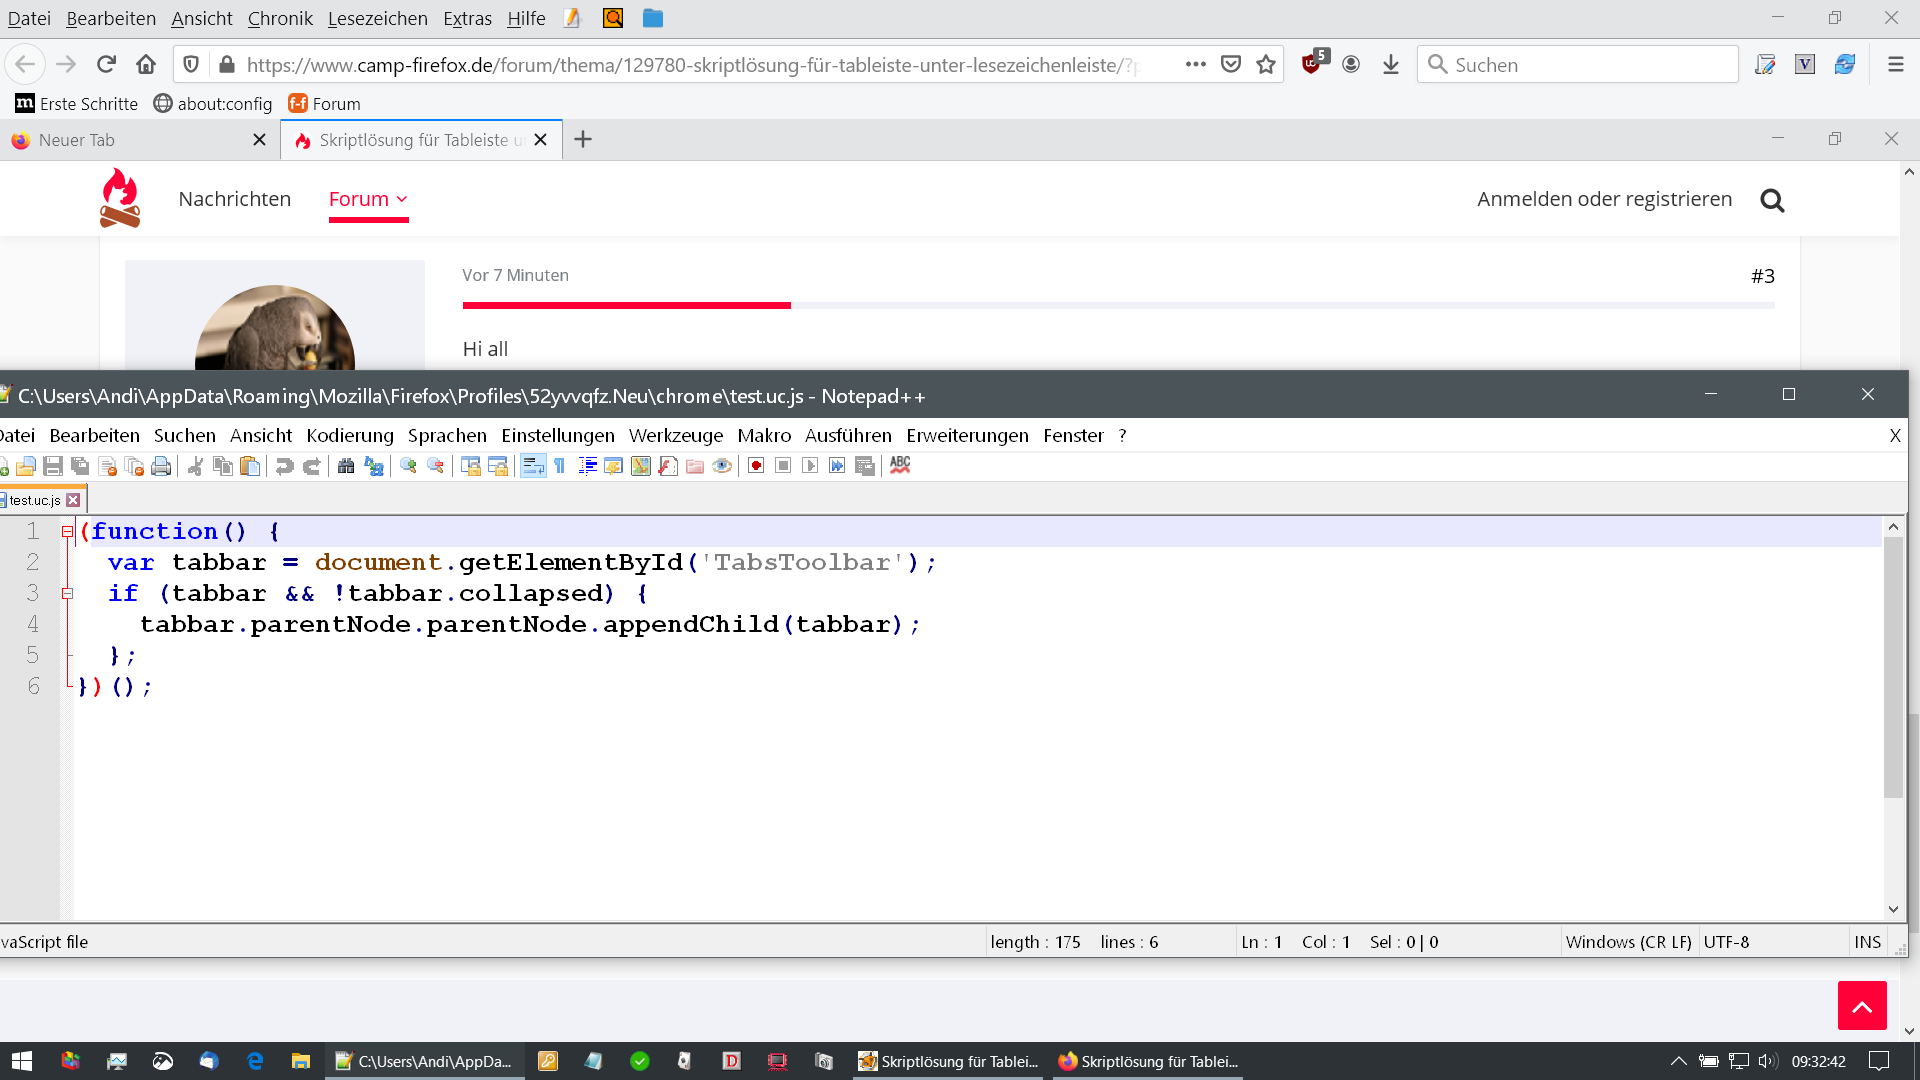Click the Zoom in magnifier icon
This screenshot has width=1920, height=1080.
click(x=408, y=466)
